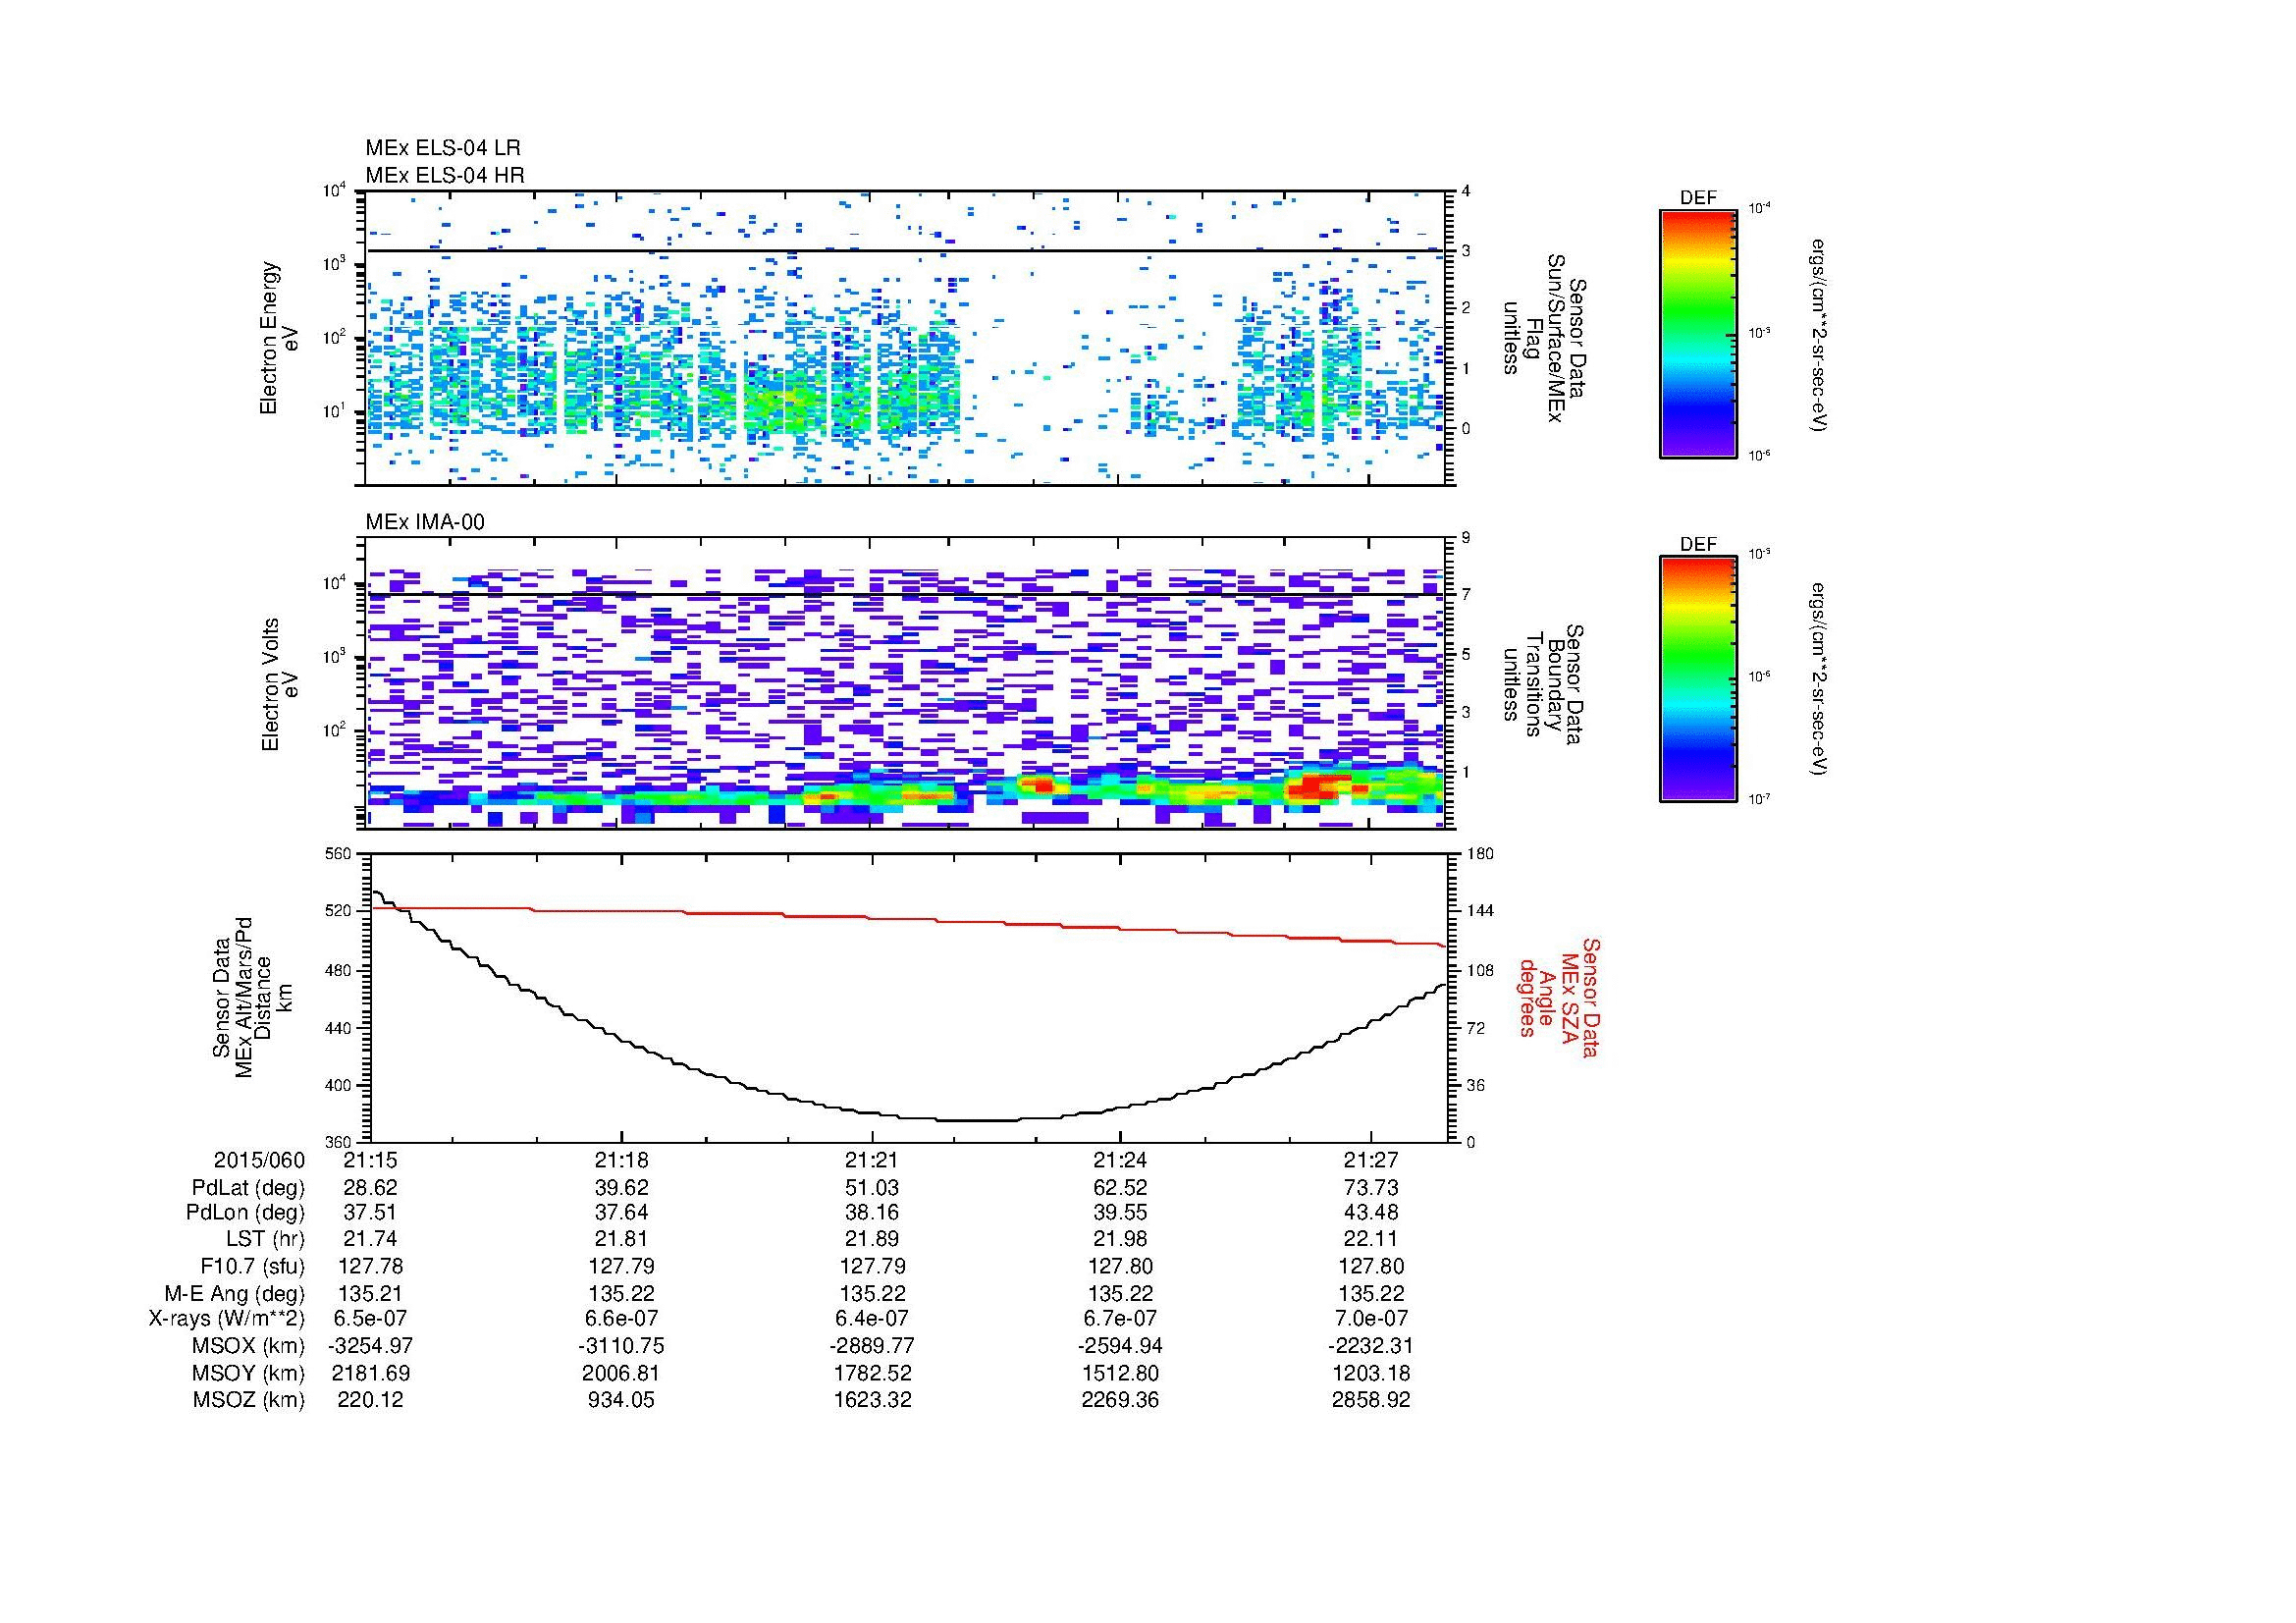Click the date label '2015/060'
This screenshot has height=1623, width=2296.
click(x=259, y=1161)
